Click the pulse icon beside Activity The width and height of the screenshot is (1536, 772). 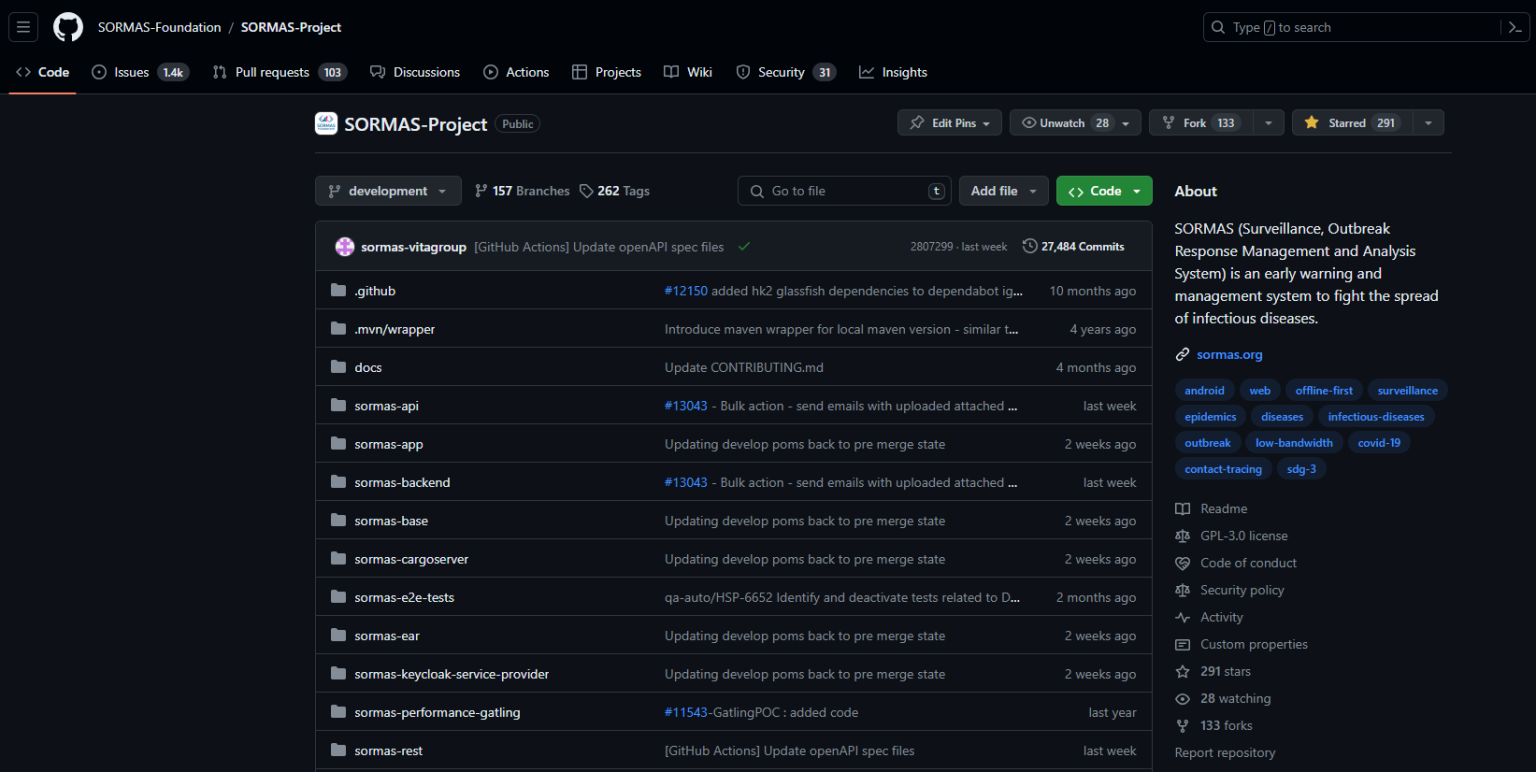(1183, 617)
